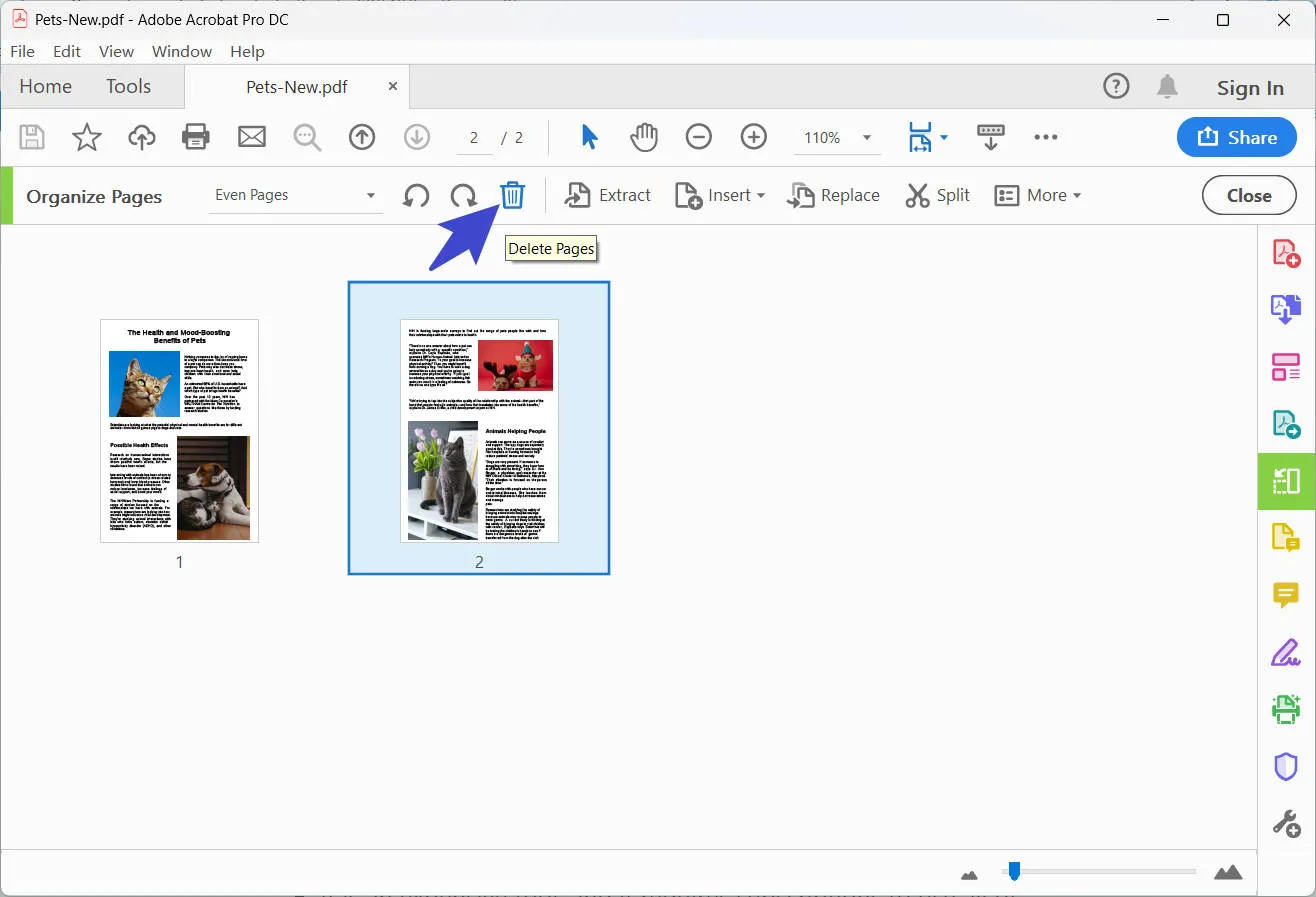Switch to the Tools tab
Viewport: 1316px width, 897px height.
pos(128,87)
